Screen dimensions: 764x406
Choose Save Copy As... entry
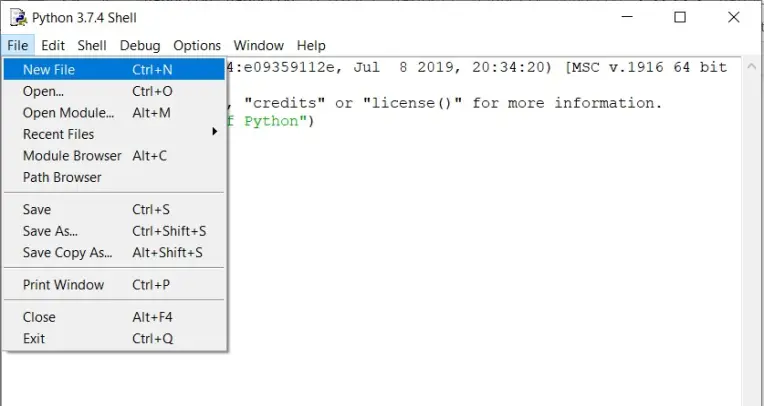[x=114, y=252]
